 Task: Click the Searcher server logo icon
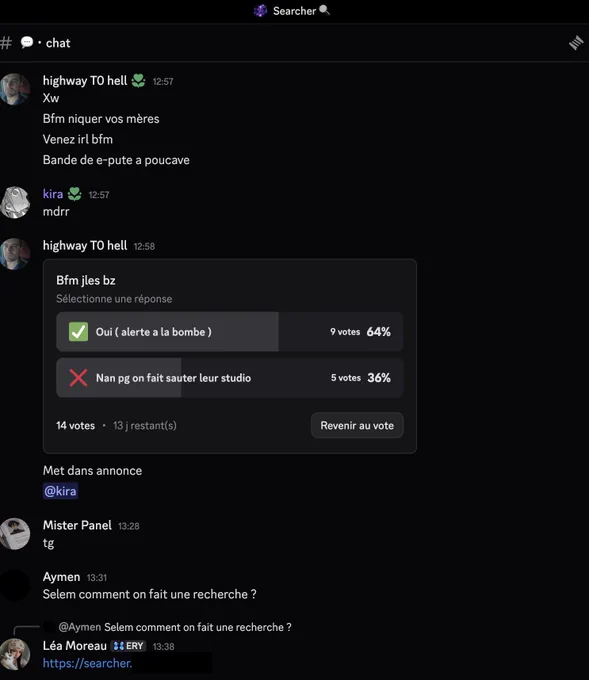click(x=260, y=10)
